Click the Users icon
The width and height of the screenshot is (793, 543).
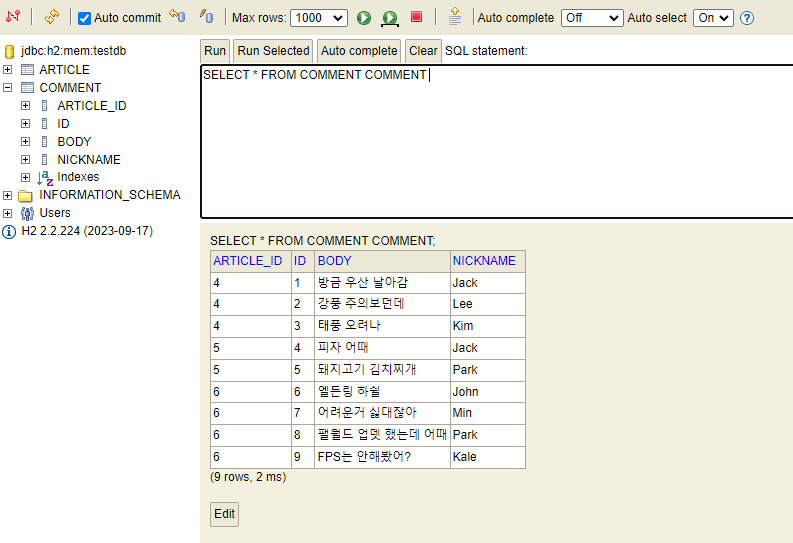pyautogui.click(x=27, y=213)
